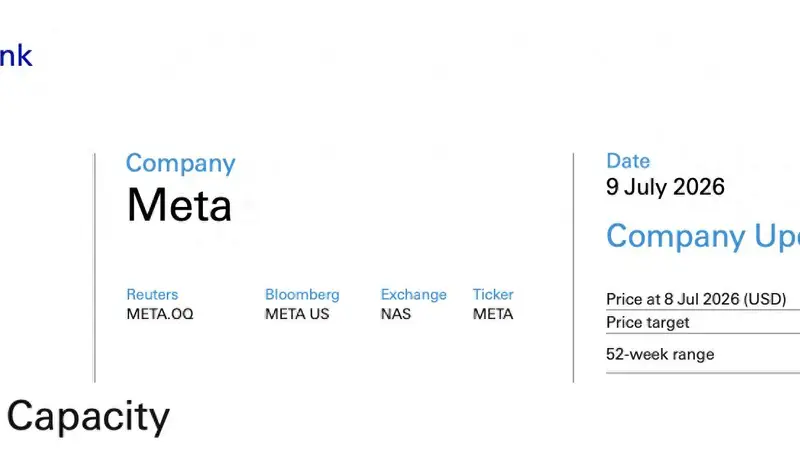Viewport: 800px width, 450px height.
Task: Click the vertical divider left of Date
Action: pyautogui.click(x=573, y=267)
